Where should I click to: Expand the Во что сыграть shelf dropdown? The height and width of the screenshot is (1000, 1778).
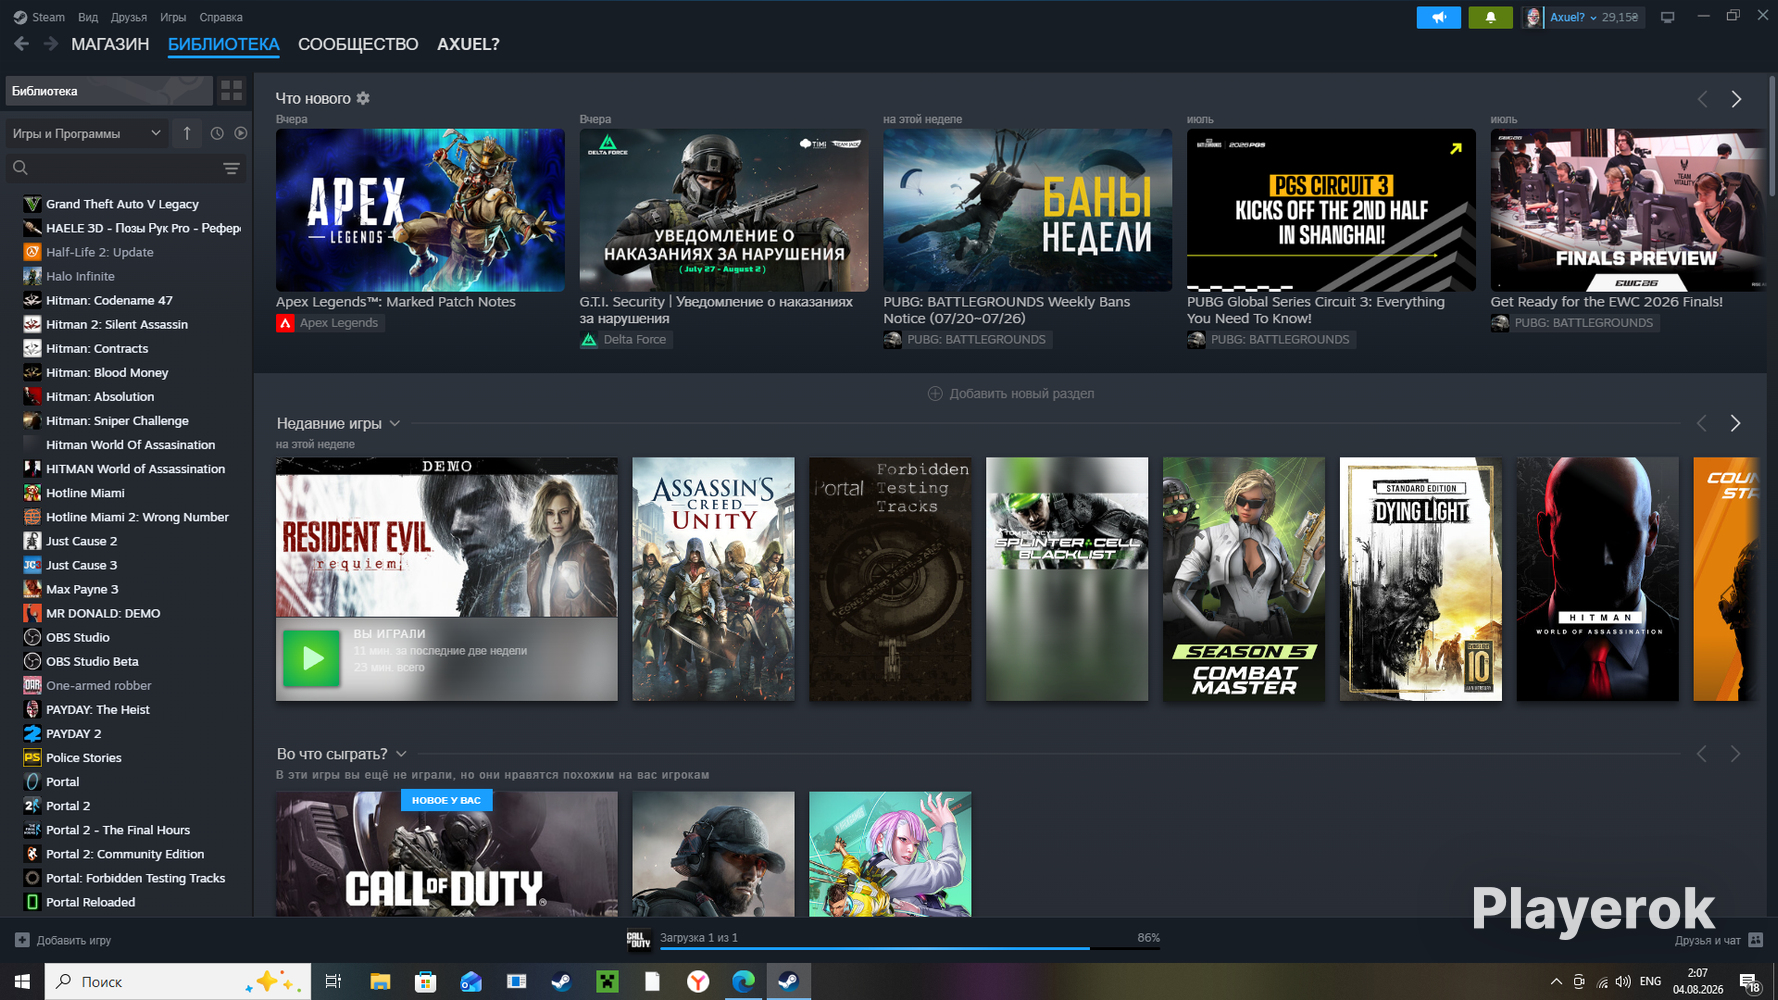(x=401, y=754)
